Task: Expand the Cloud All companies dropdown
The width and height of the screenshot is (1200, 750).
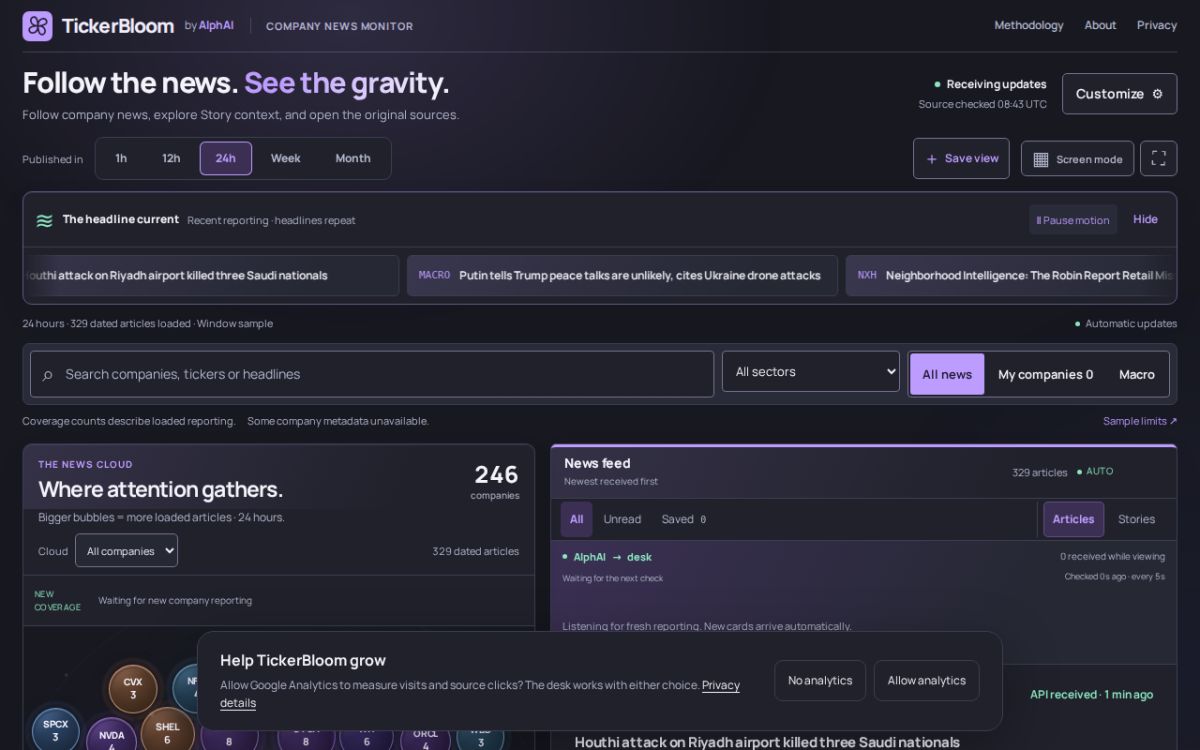Action: pyautogui.click(x=126, y=551)
